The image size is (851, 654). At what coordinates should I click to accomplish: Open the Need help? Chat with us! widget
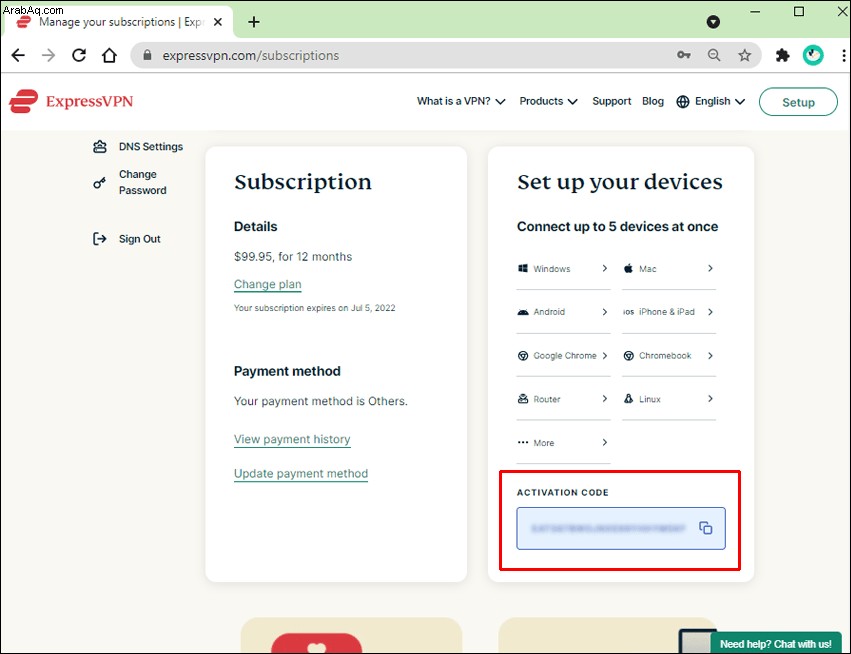coord(775,644)
